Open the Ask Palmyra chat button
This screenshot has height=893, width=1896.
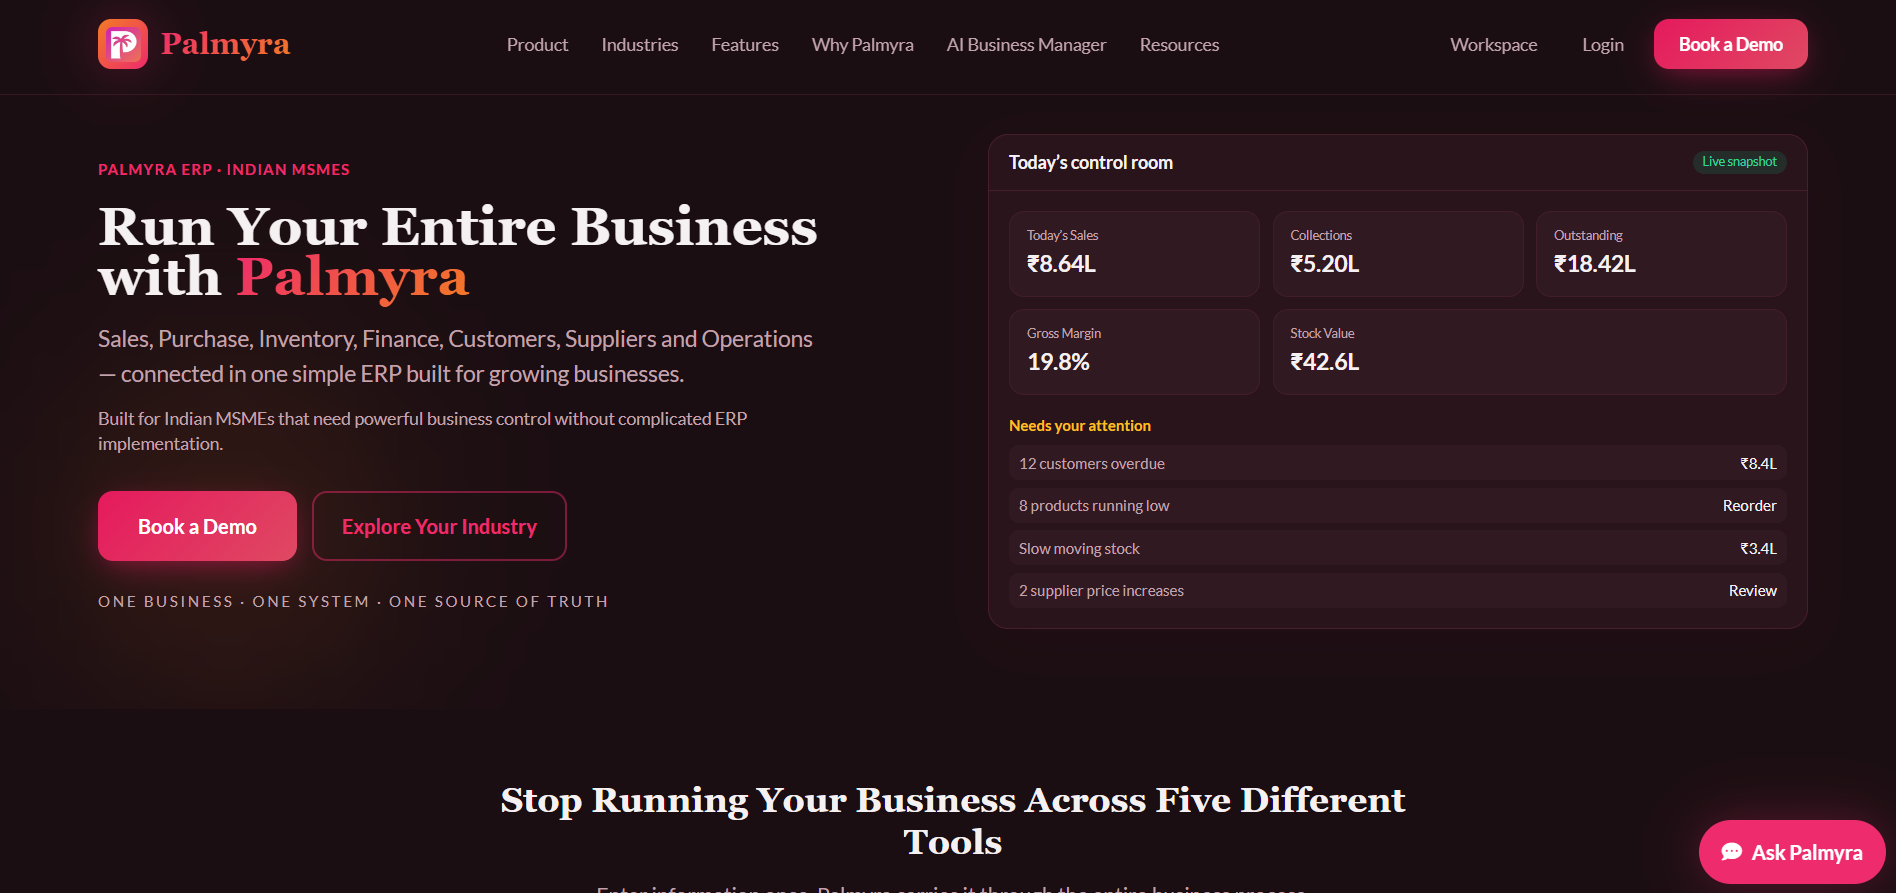coord(1792,852)
